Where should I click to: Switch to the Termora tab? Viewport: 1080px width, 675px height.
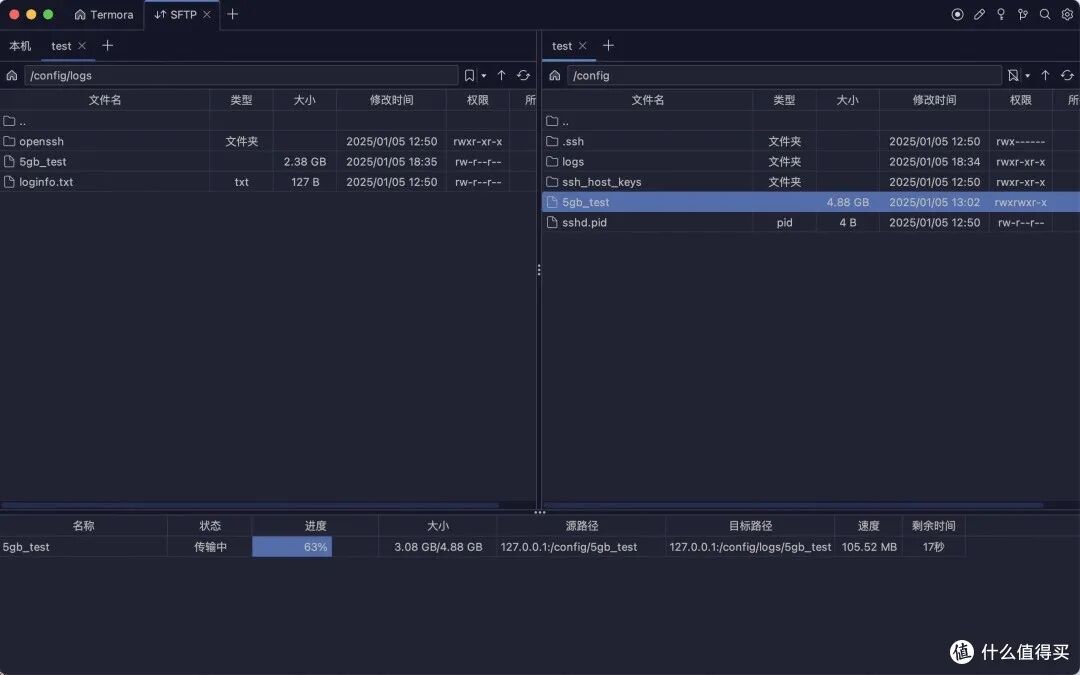coord(103,14)
